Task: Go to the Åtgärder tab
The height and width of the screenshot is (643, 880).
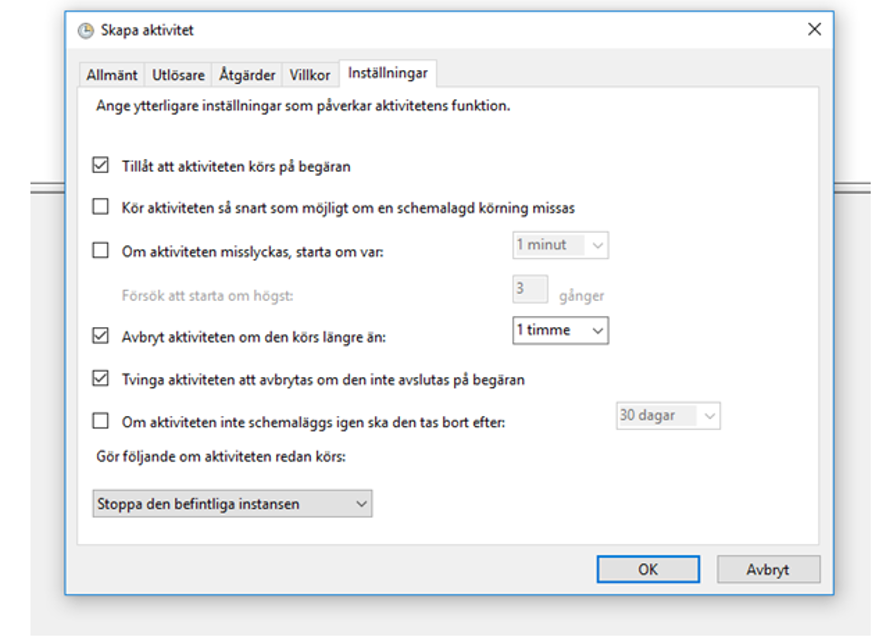Action: pos(246,75)
